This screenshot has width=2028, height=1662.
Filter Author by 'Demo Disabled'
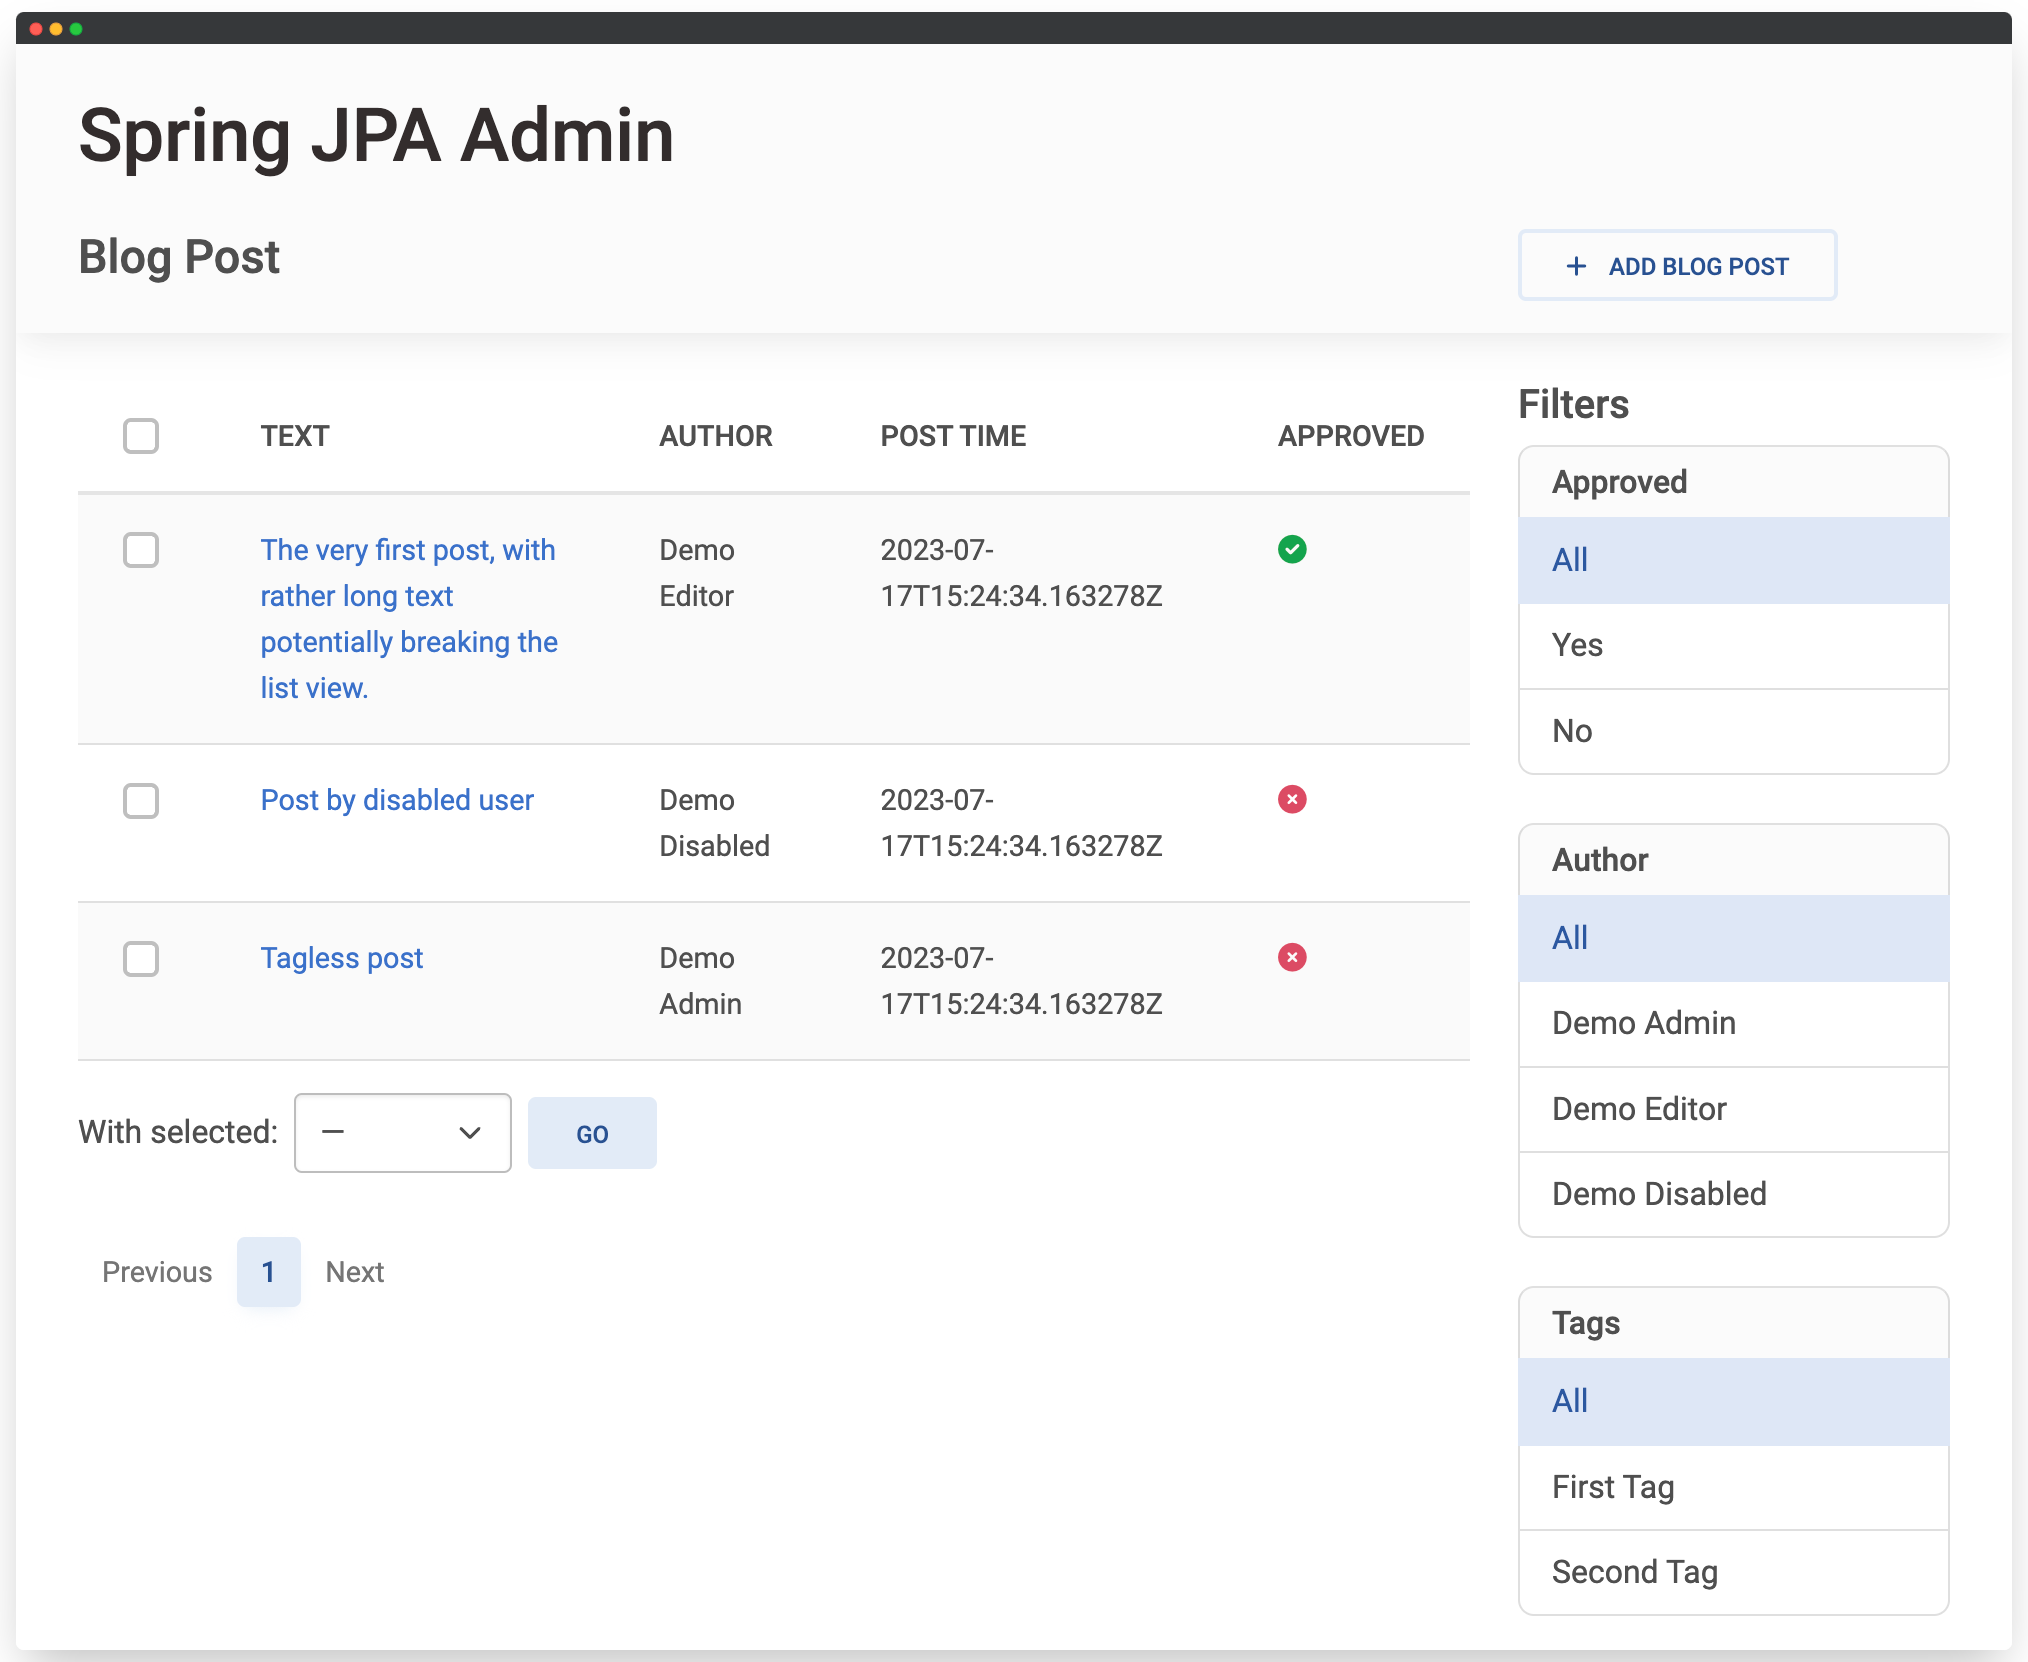[x=1733, y=1194]
